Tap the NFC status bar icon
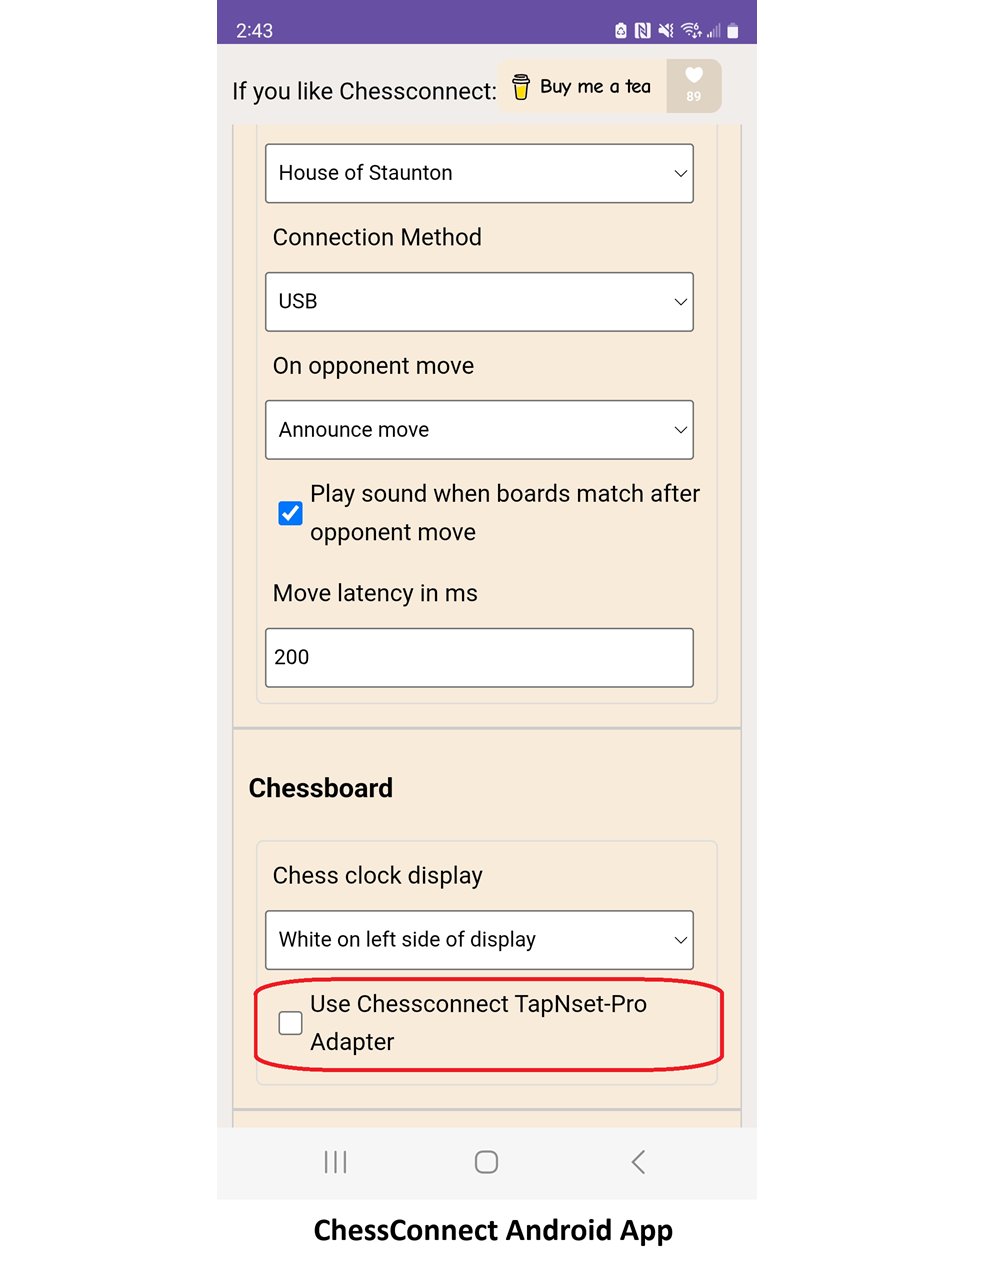 pos(643,31)
